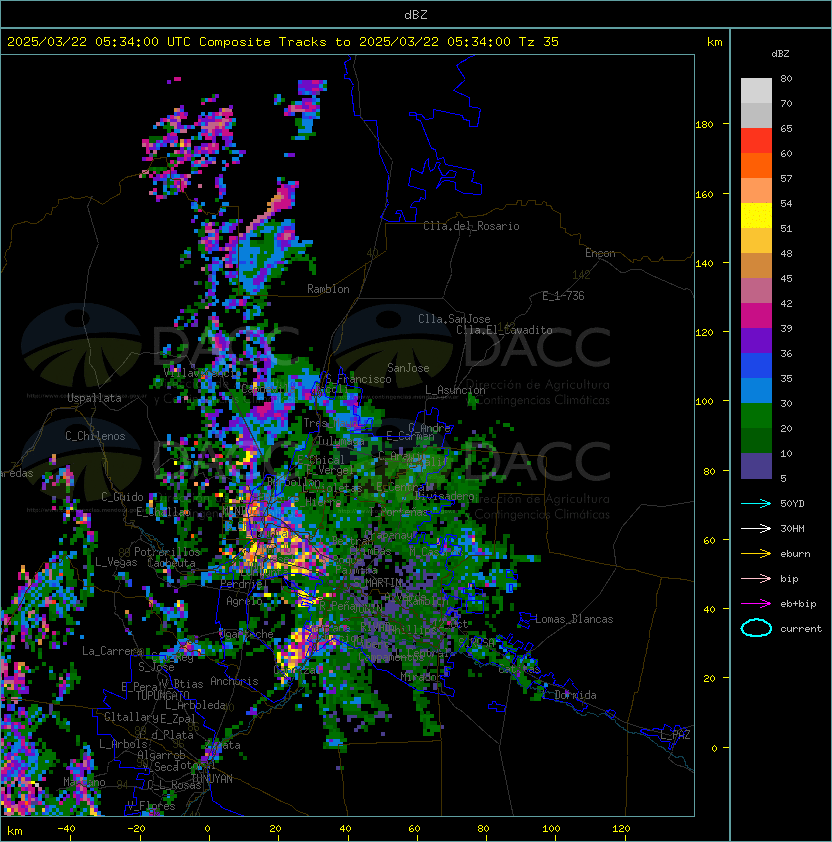
Task: Click the Clla.del_Rosario place label
Action: point(471,226)
